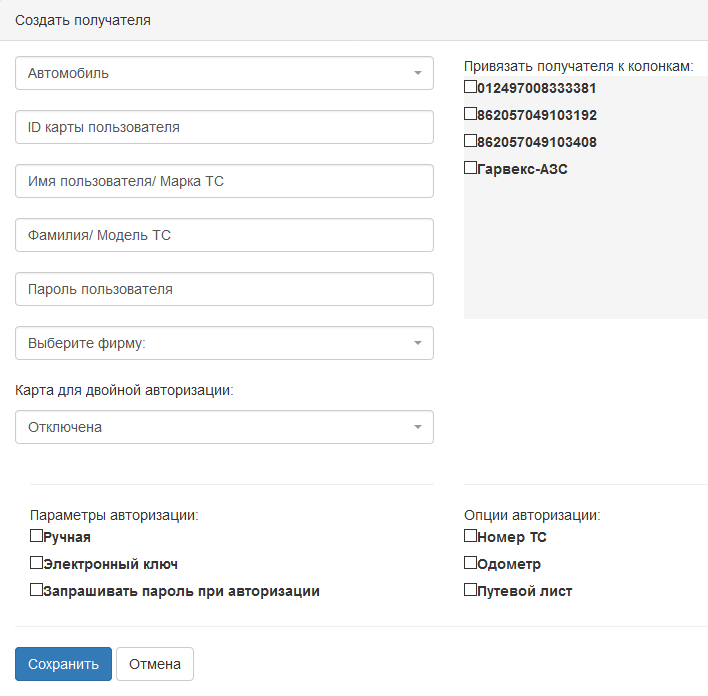The width and height of the screenshot is (708, 696).
Task: Check the Гарвекс-АЗС checkbox
Action: [x=471, y=168]
